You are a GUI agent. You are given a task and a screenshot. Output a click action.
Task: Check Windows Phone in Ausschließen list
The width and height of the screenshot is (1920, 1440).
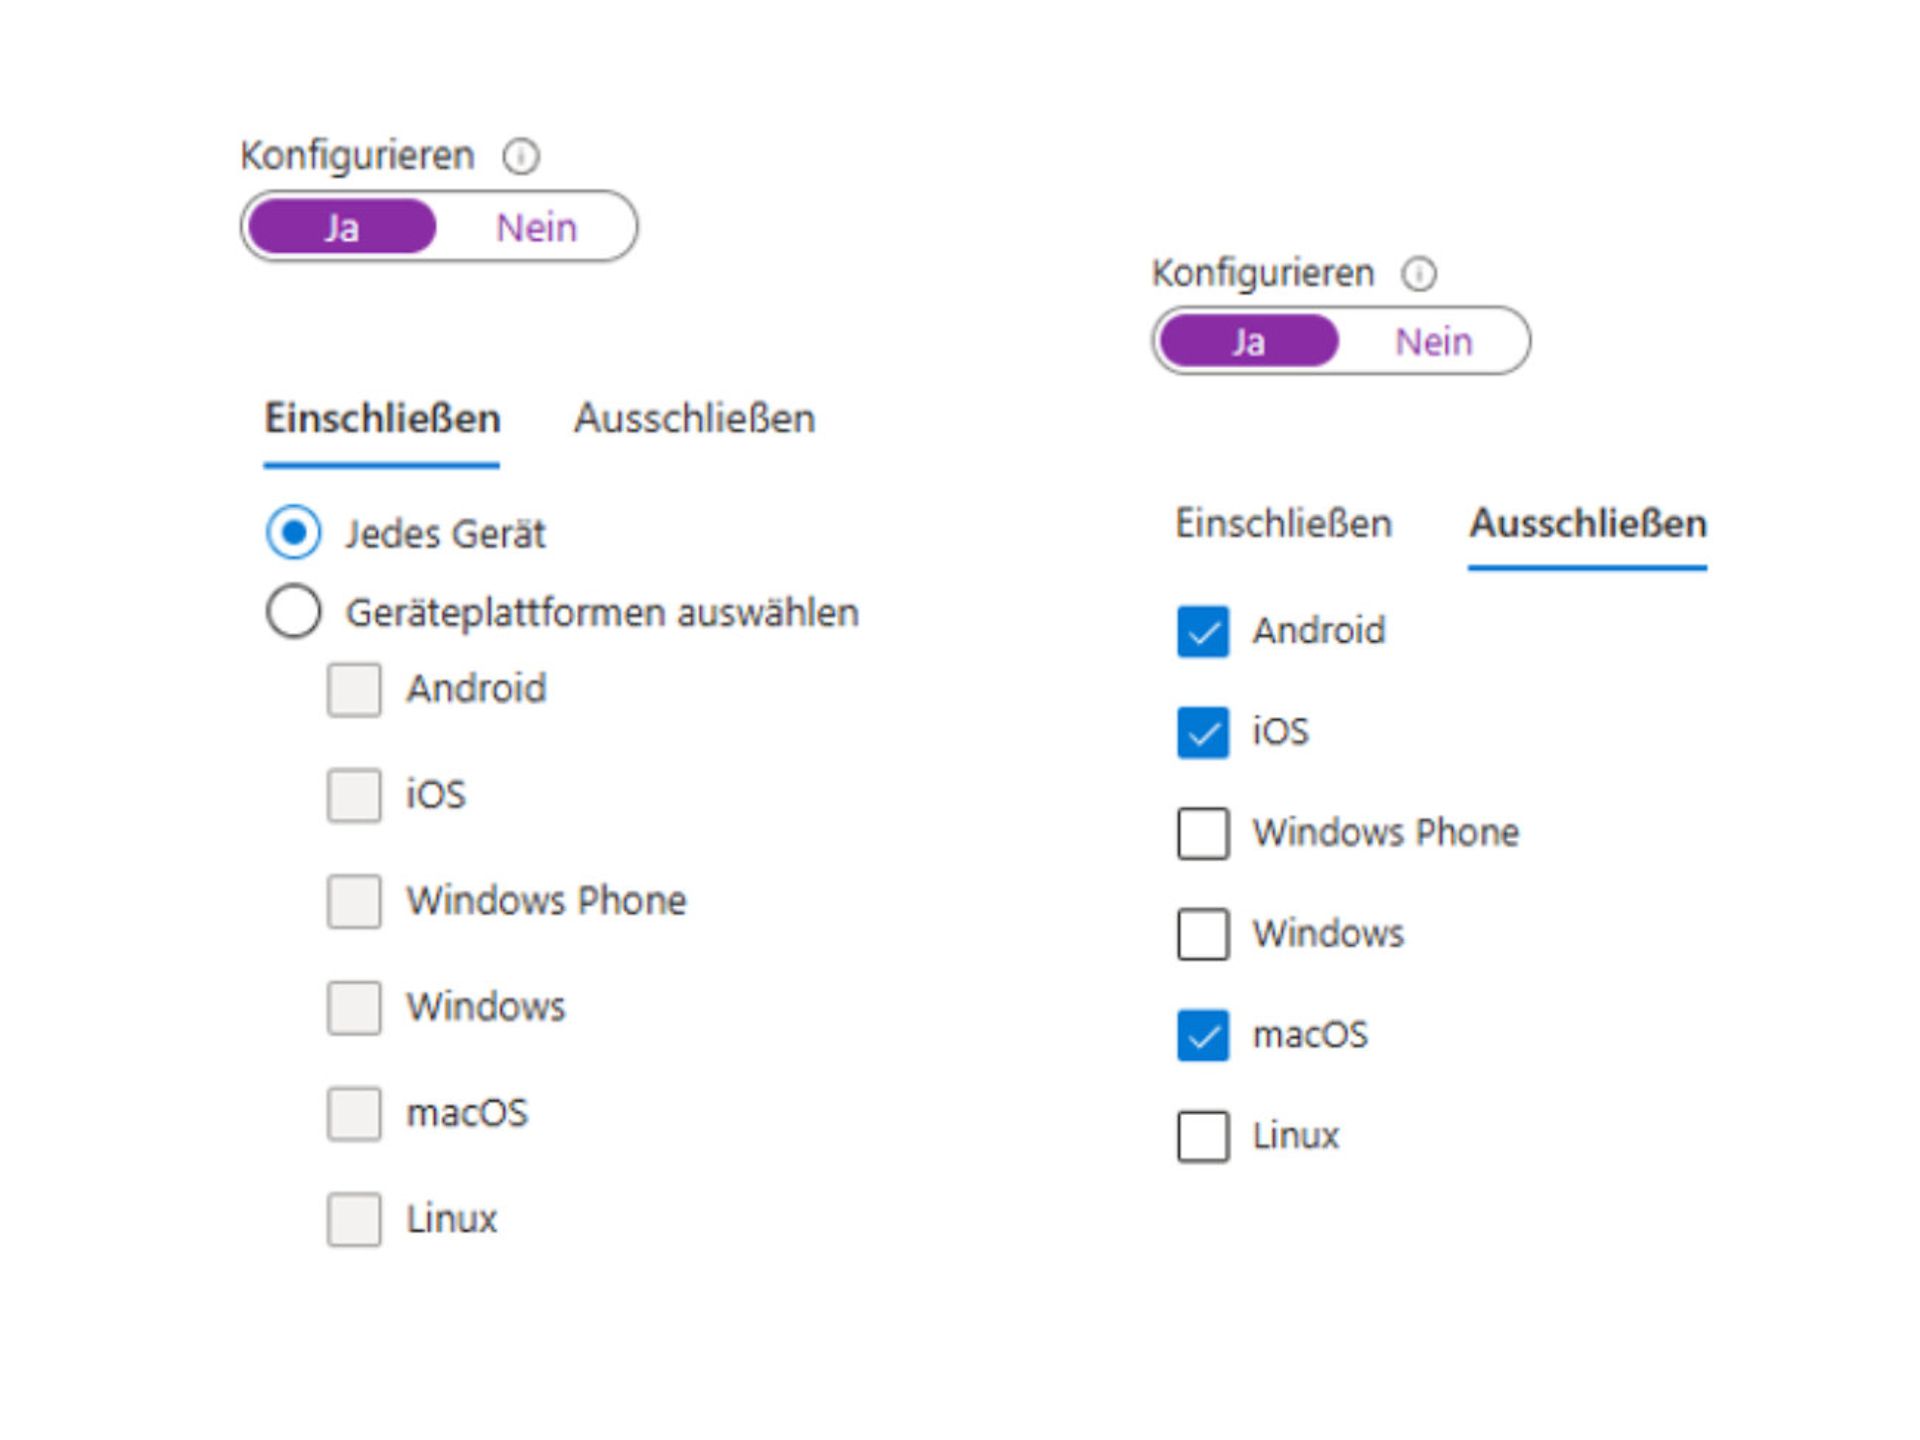pyautogui.click(x=1203, y=833)
